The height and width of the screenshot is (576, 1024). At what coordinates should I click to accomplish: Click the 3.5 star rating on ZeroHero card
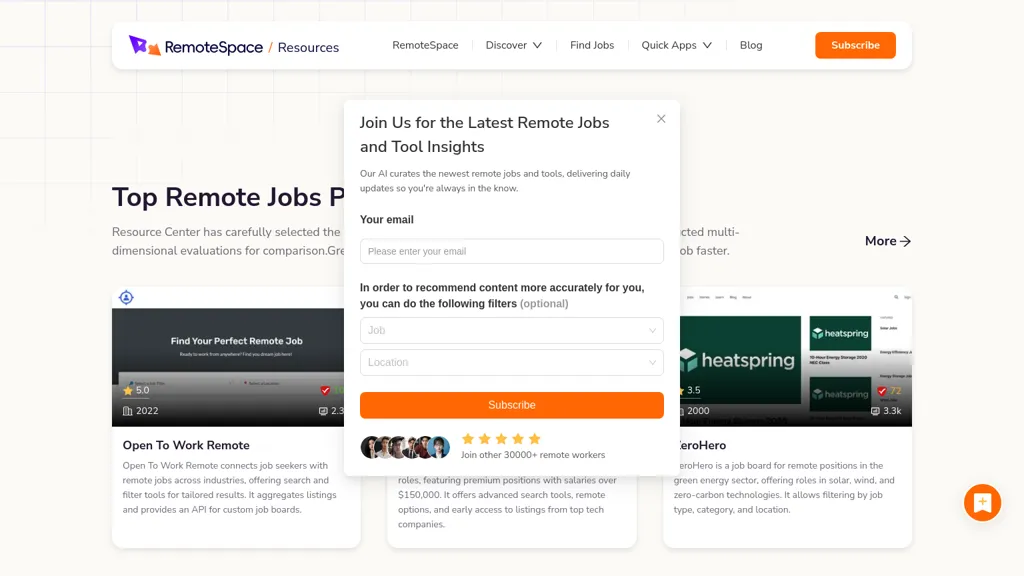(688, 391)
